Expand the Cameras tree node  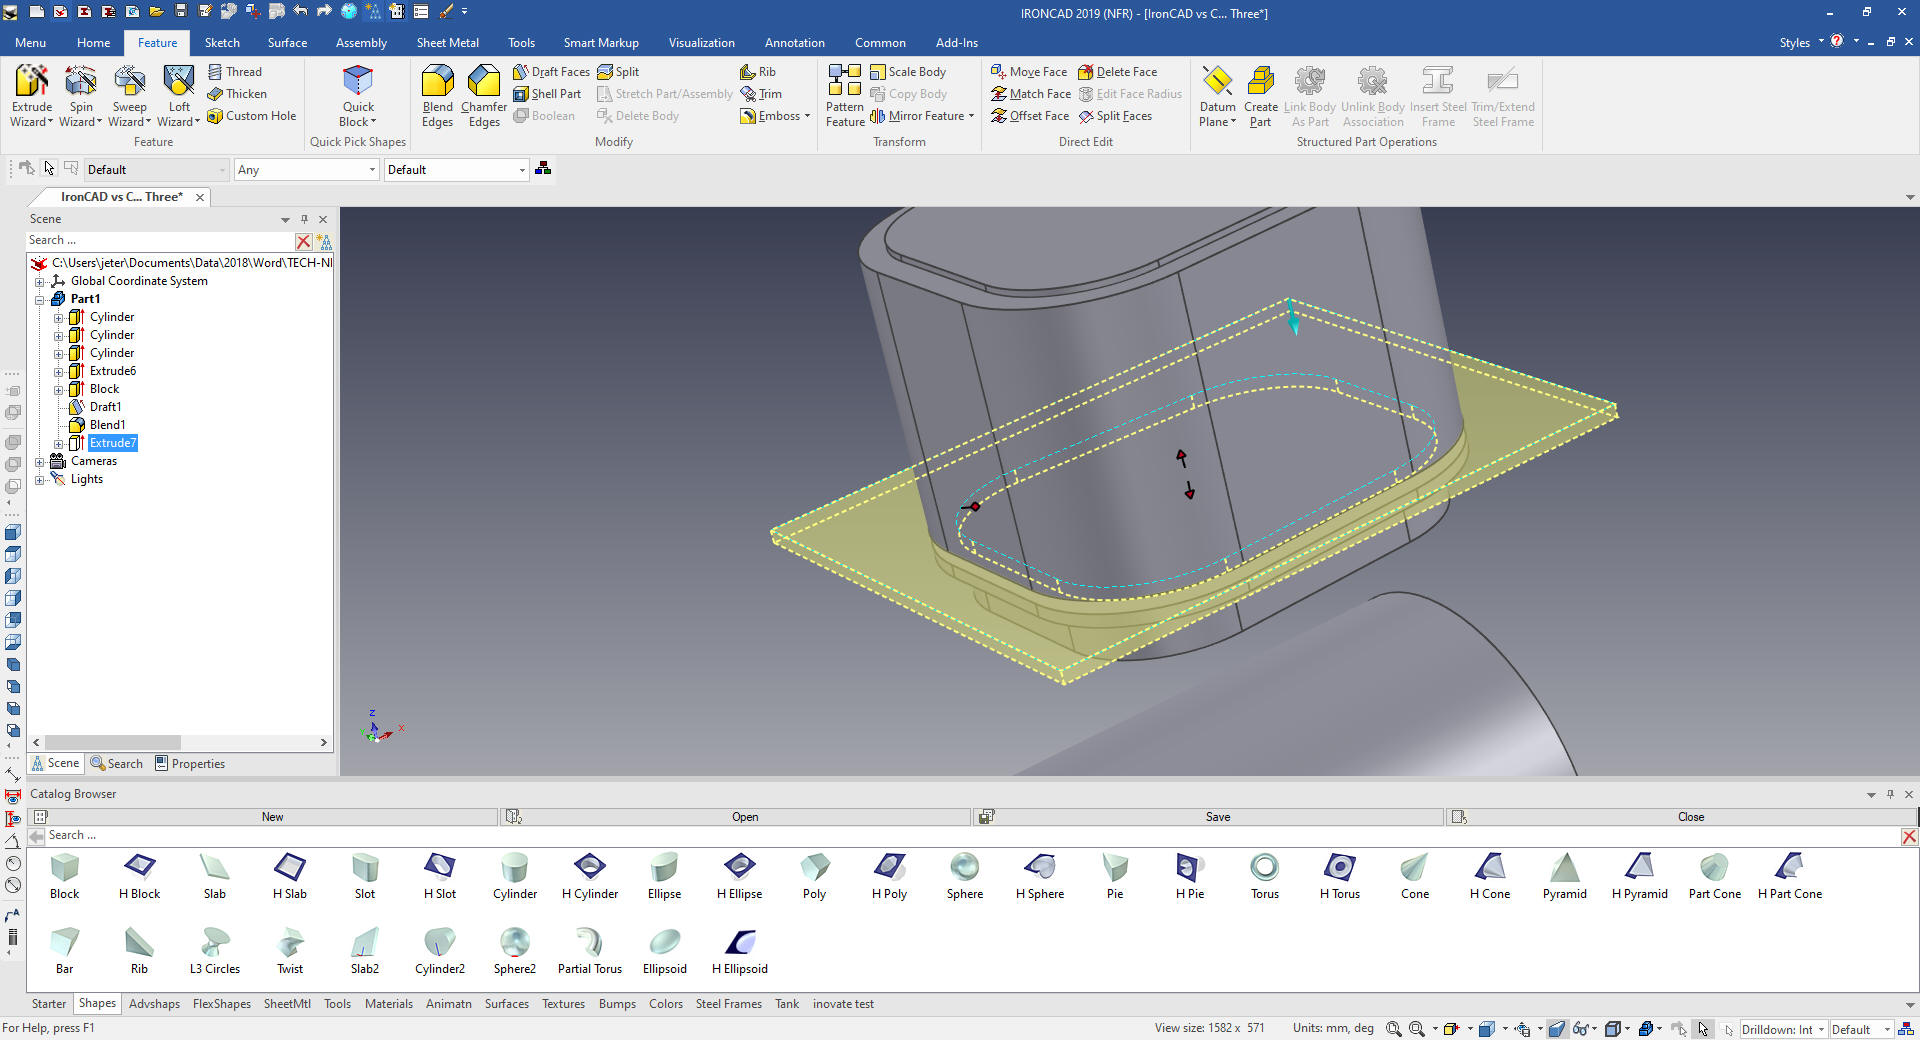click(40, 462)
